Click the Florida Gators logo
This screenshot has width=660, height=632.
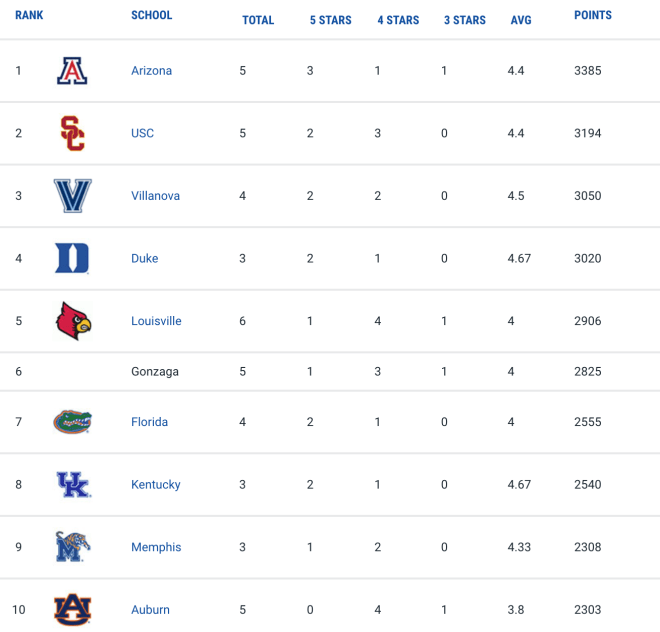click(72, 421)
